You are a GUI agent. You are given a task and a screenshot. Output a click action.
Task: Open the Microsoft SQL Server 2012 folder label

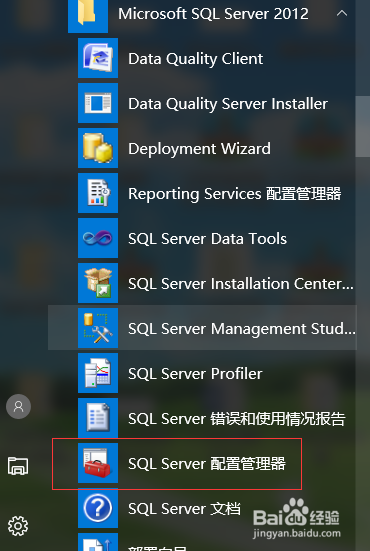point(213,14)
